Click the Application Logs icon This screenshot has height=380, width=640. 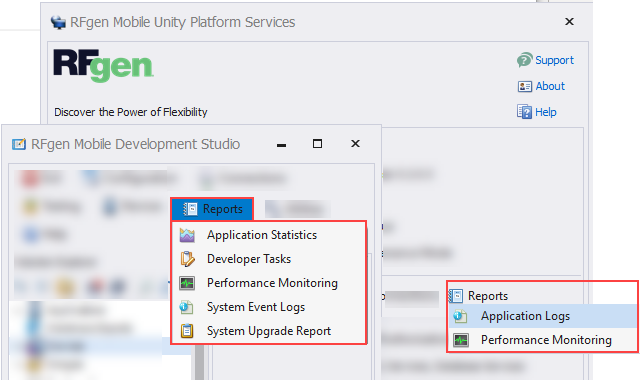(x=460, y=316)
